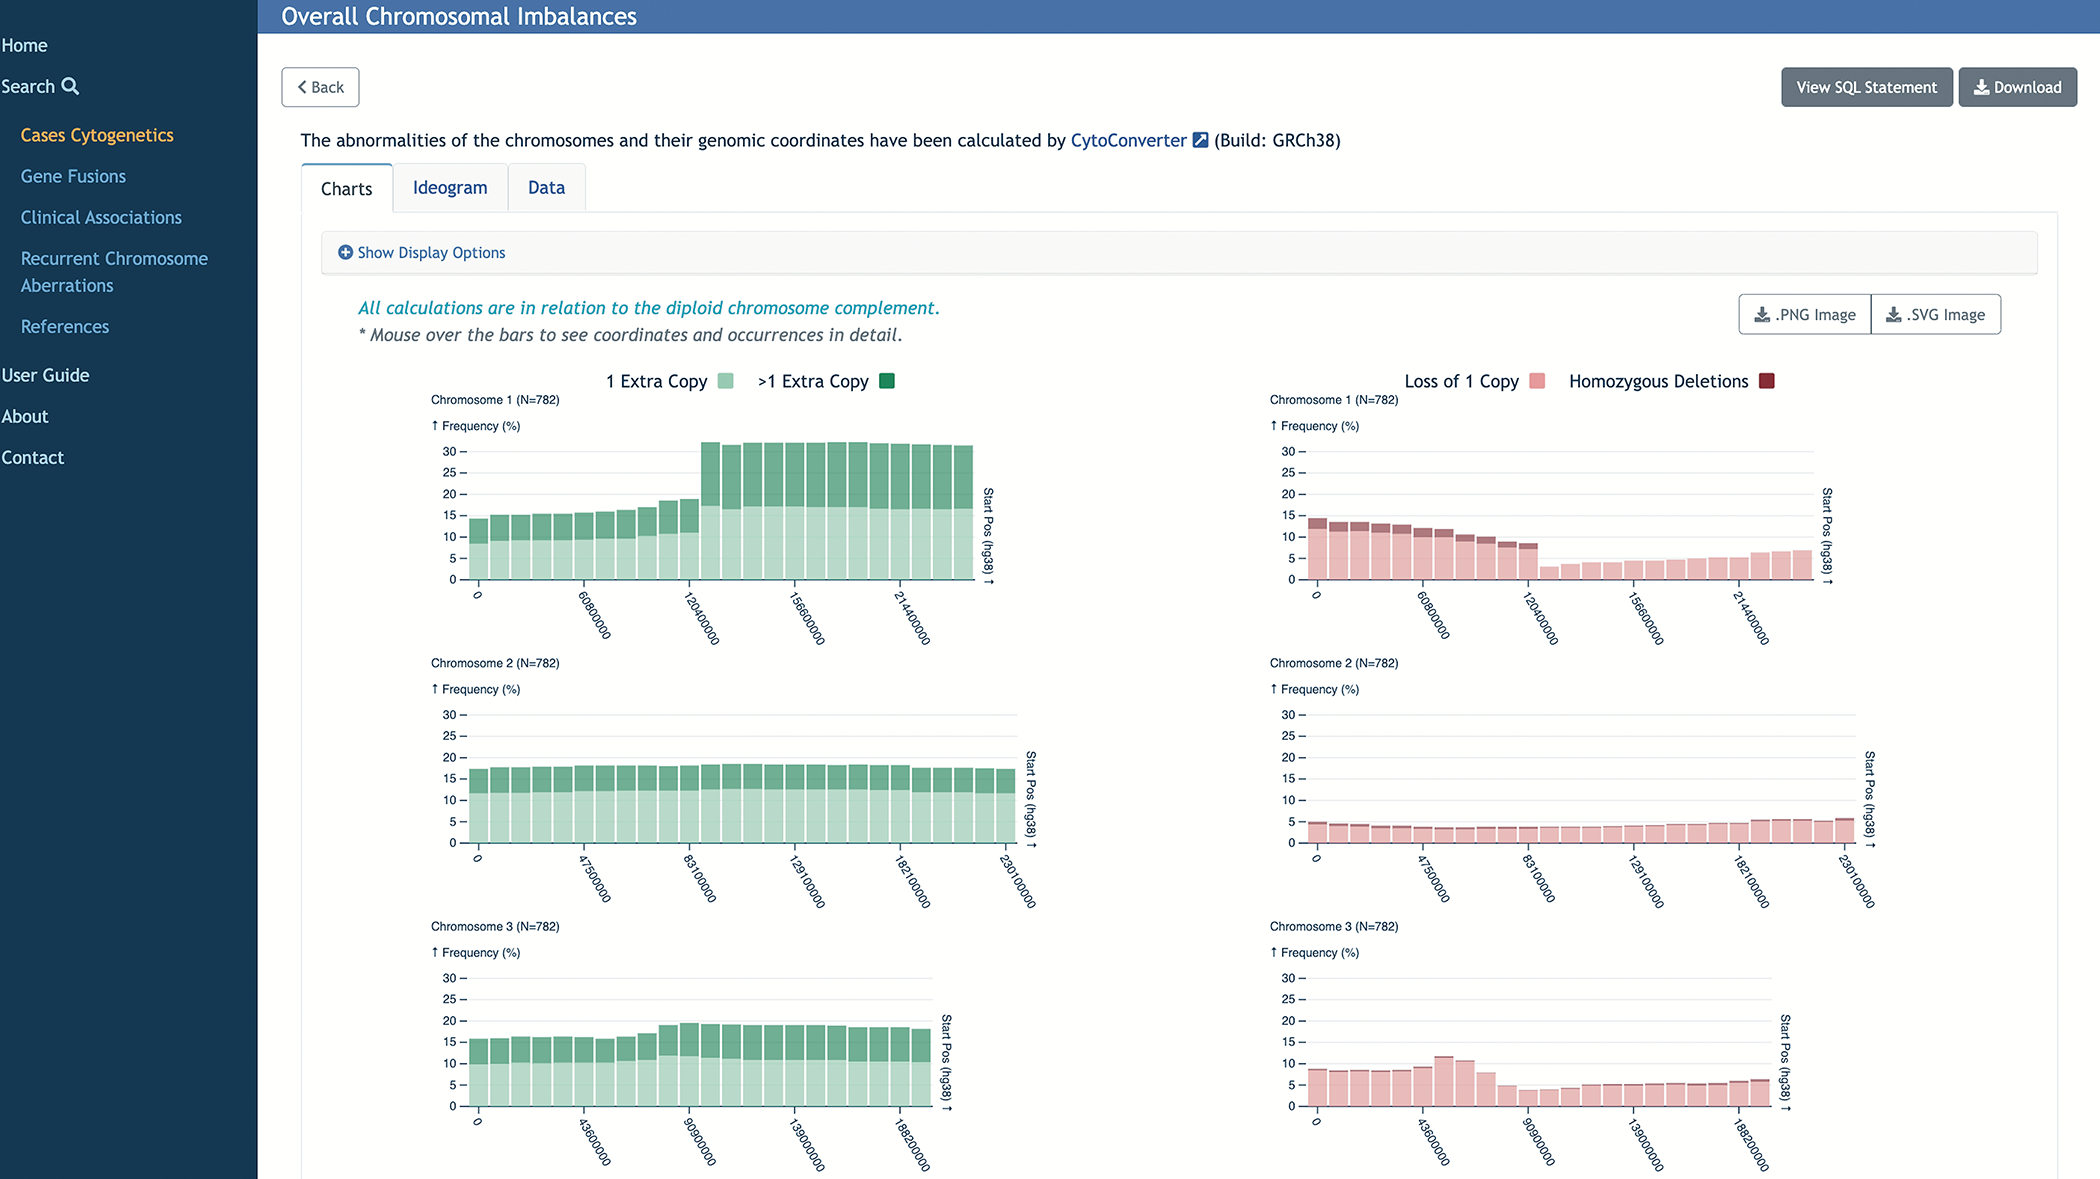The height and width of the screenshot is (1179, 2100).
Task: Open Home in the sidebar
Action: pos(24,45)
